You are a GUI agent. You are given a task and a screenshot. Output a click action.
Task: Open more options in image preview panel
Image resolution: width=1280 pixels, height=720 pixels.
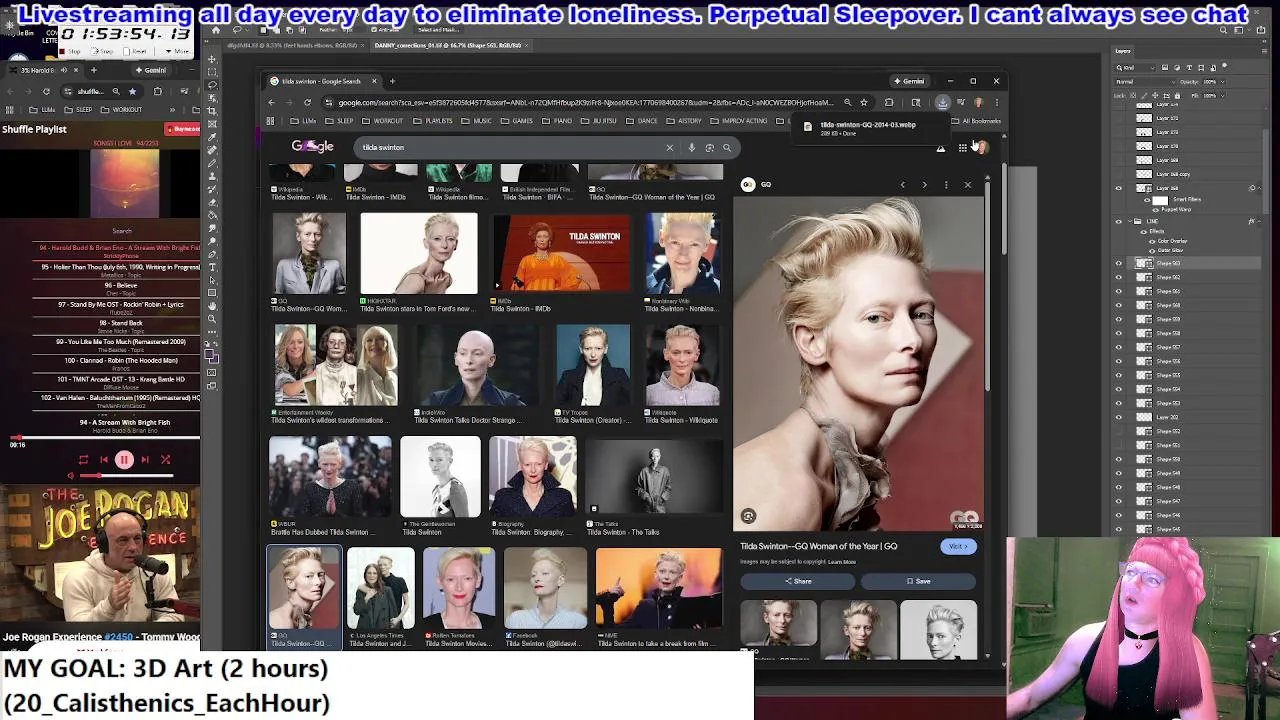pos(946,185)
